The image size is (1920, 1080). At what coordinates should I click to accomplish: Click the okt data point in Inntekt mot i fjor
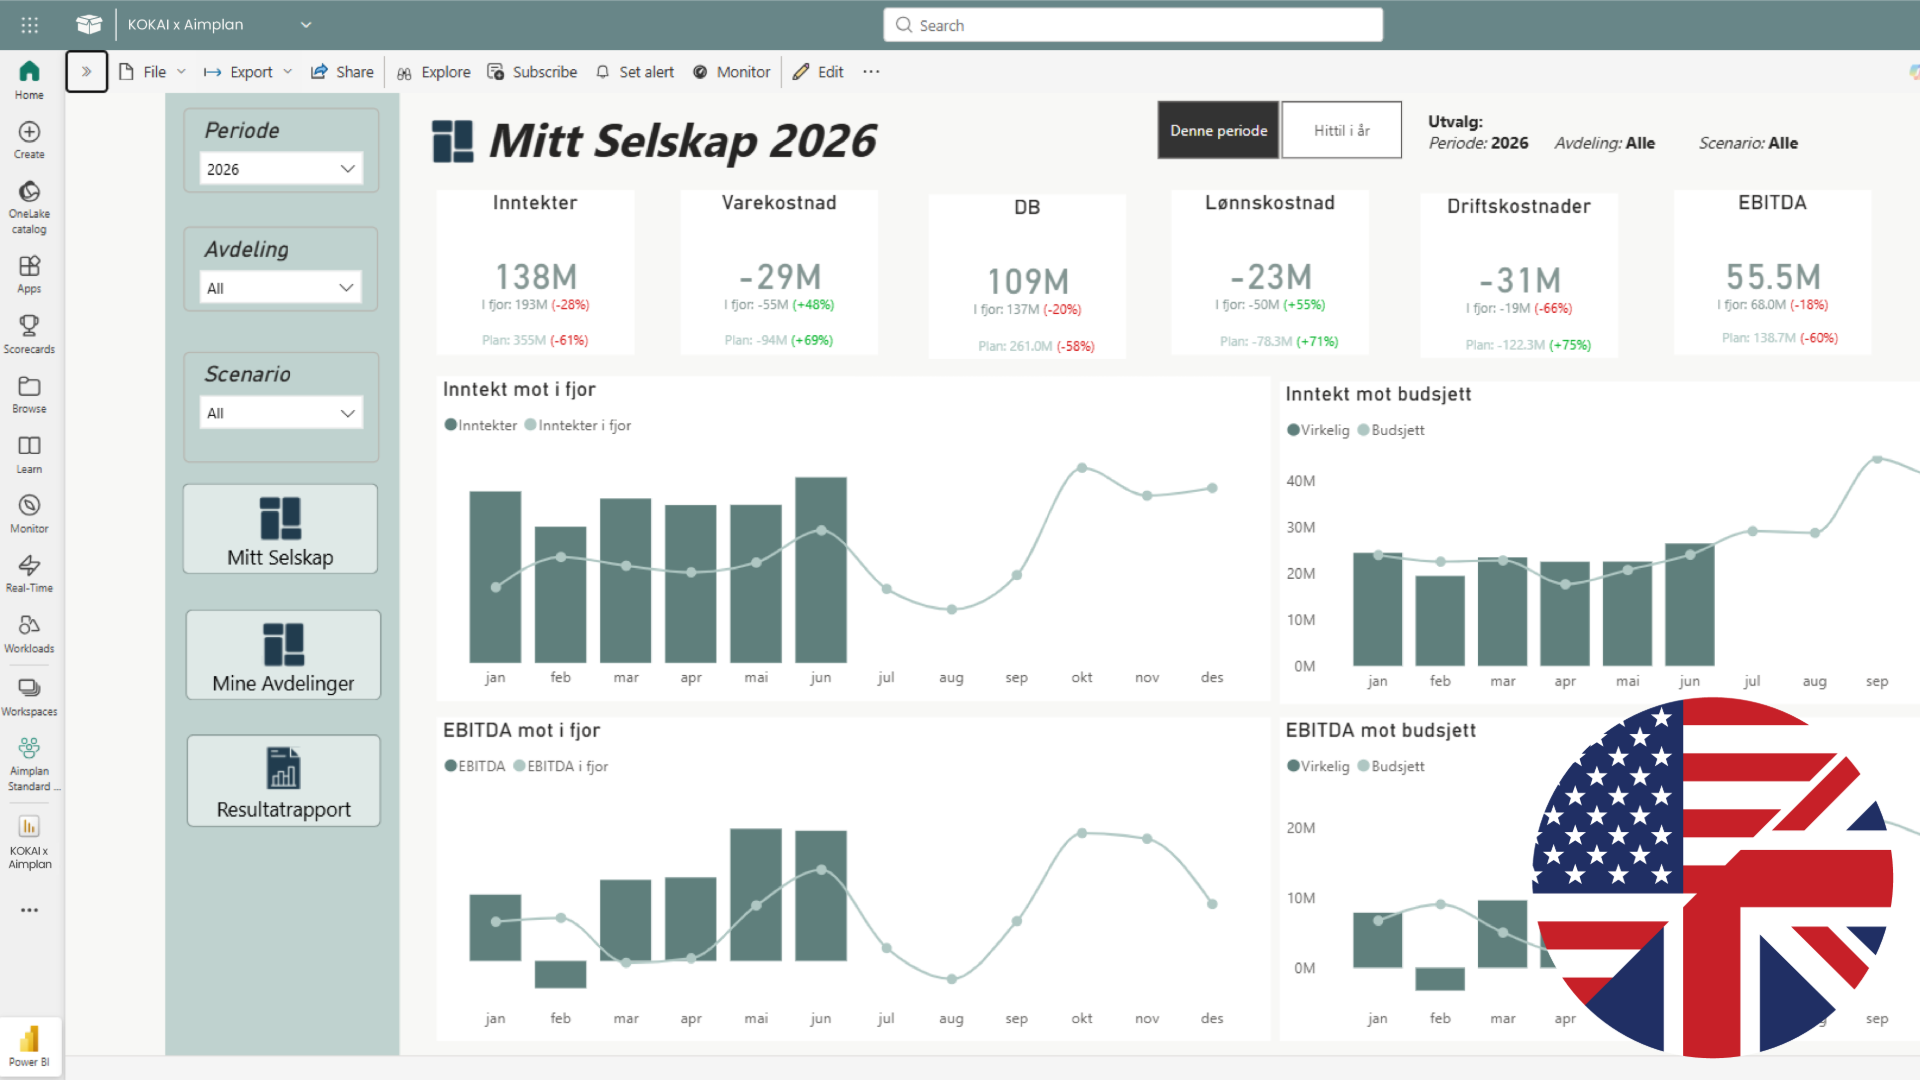point(1082,468)
